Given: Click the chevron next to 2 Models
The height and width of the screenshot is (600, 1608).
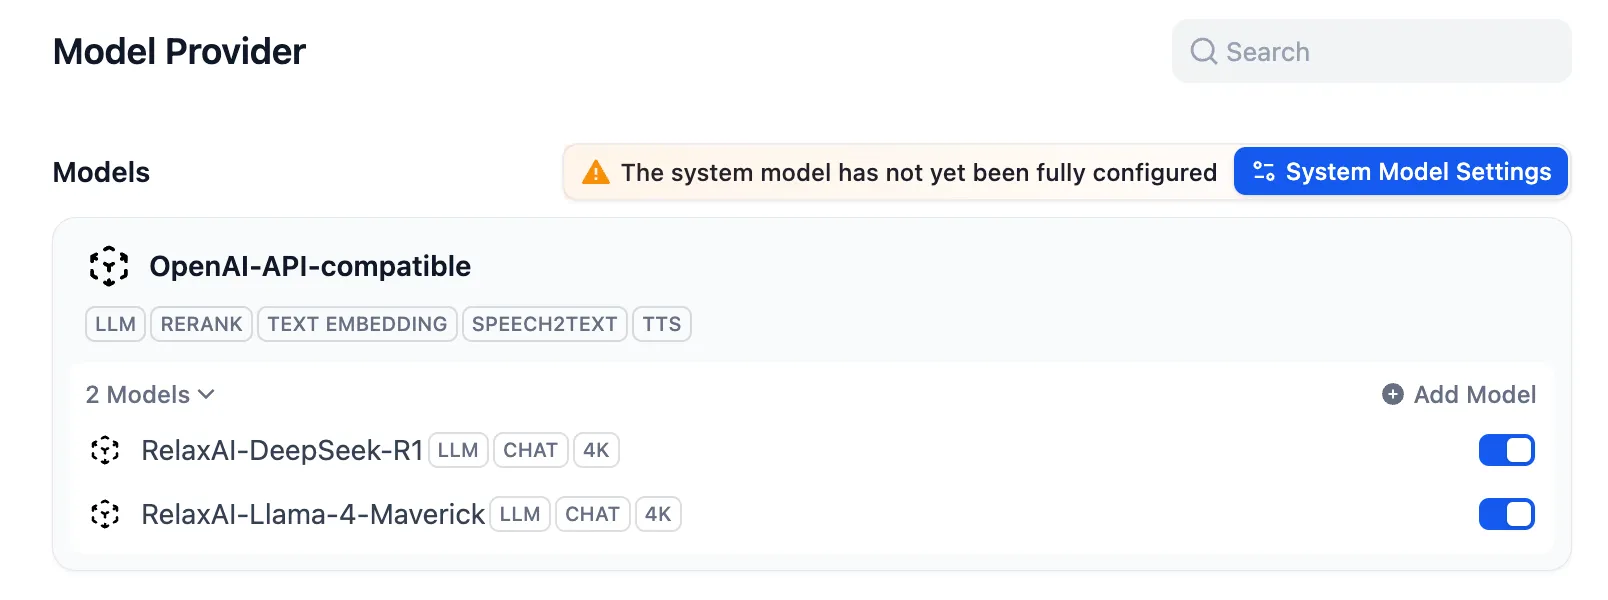Looking at the screenshot, I should point(207,394).
